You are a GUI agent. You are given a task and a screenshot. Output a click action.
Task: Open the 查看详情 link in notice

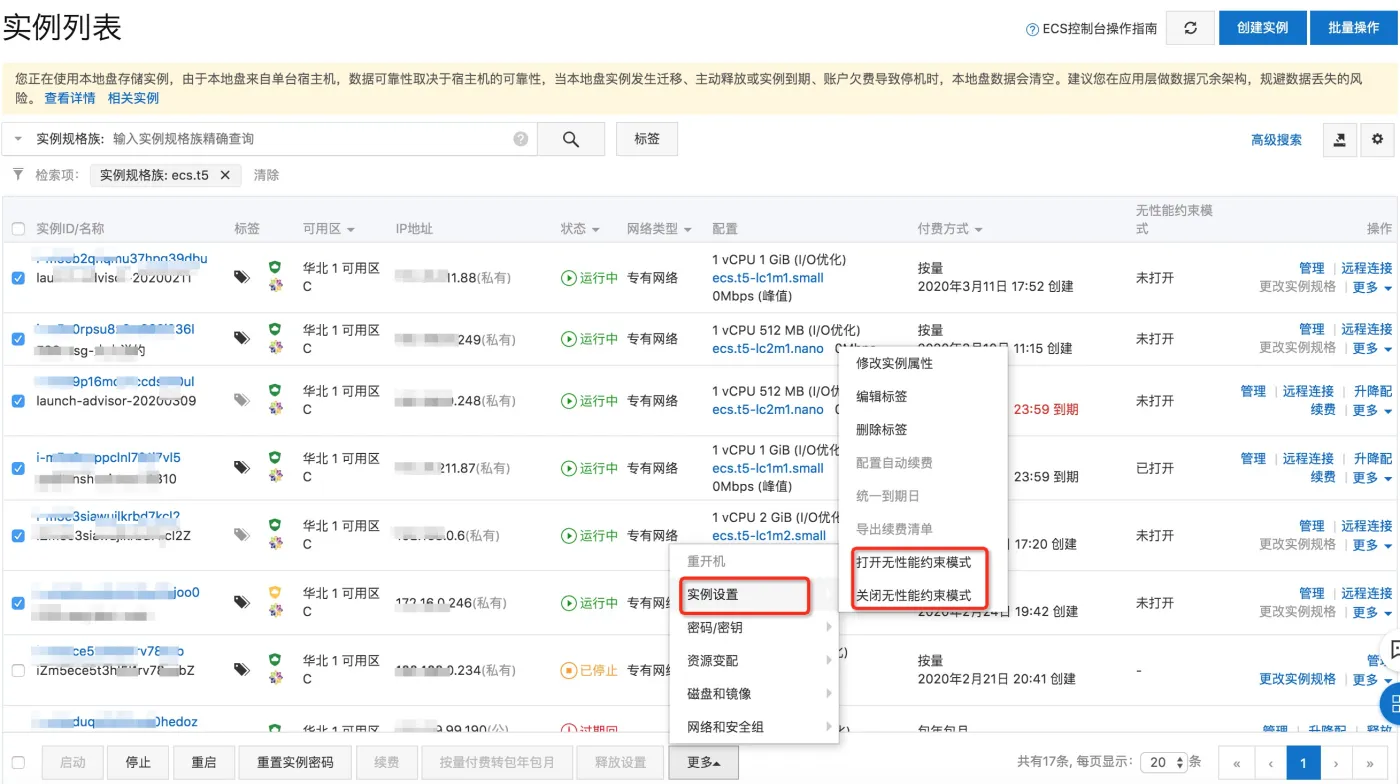(70, 98)
